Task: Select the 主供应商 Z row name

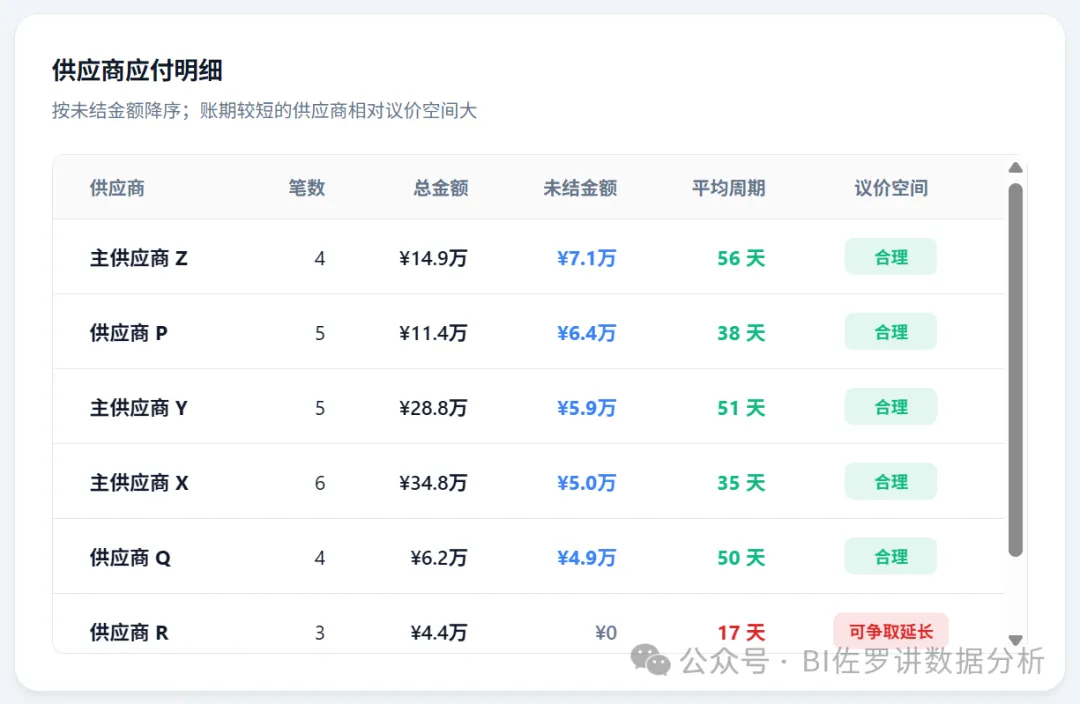Action: tap(138, 258)
